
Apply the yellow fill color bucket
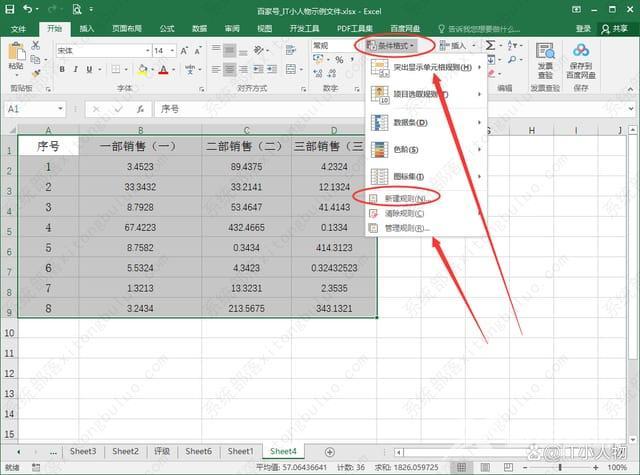point(142,69)
